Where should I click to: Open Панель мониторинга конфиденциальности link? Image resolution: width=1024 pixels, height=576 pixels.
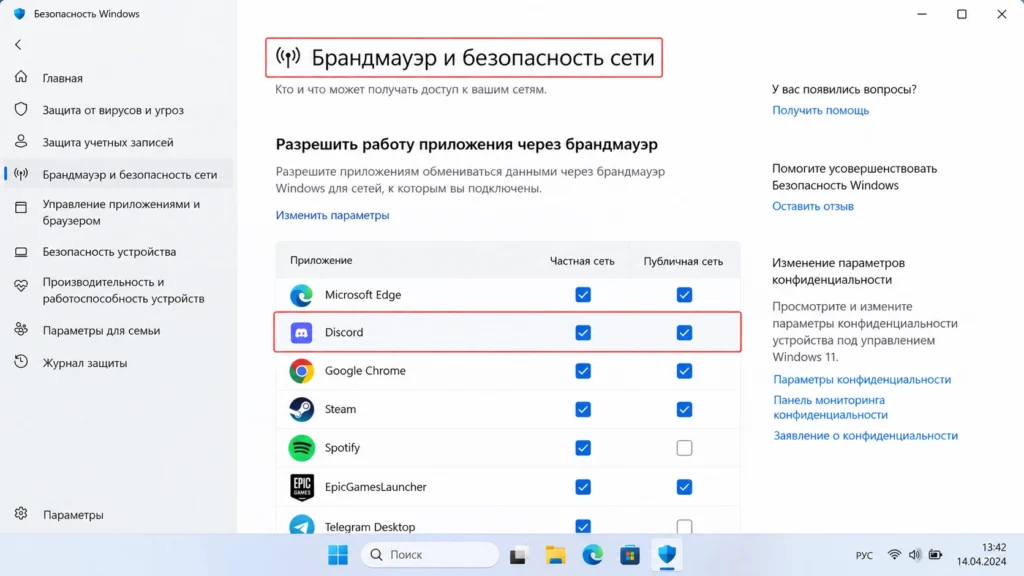pyautogui.click(x=830, y=407)
